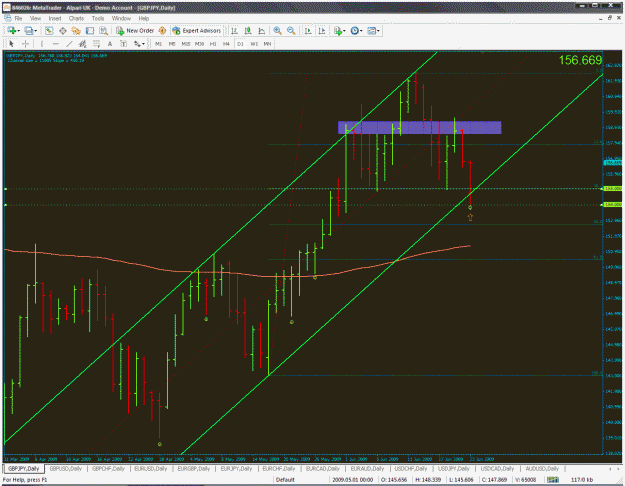Switch chart to Bar Chart mode

[234, 31]
